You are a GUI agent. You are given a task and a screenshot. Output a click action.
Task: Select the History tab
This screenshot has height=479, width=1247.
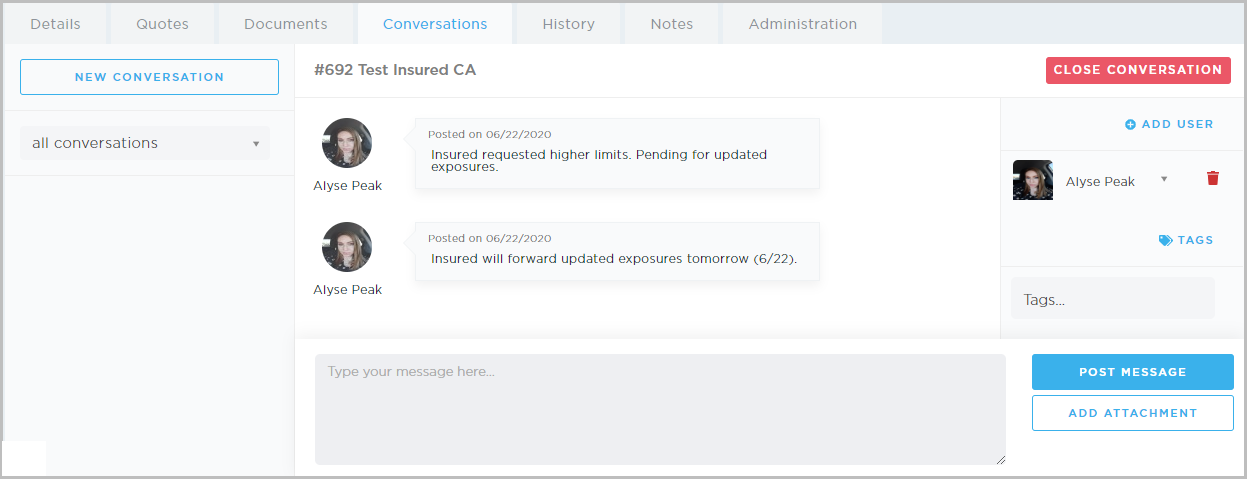(x=568, y=24)
